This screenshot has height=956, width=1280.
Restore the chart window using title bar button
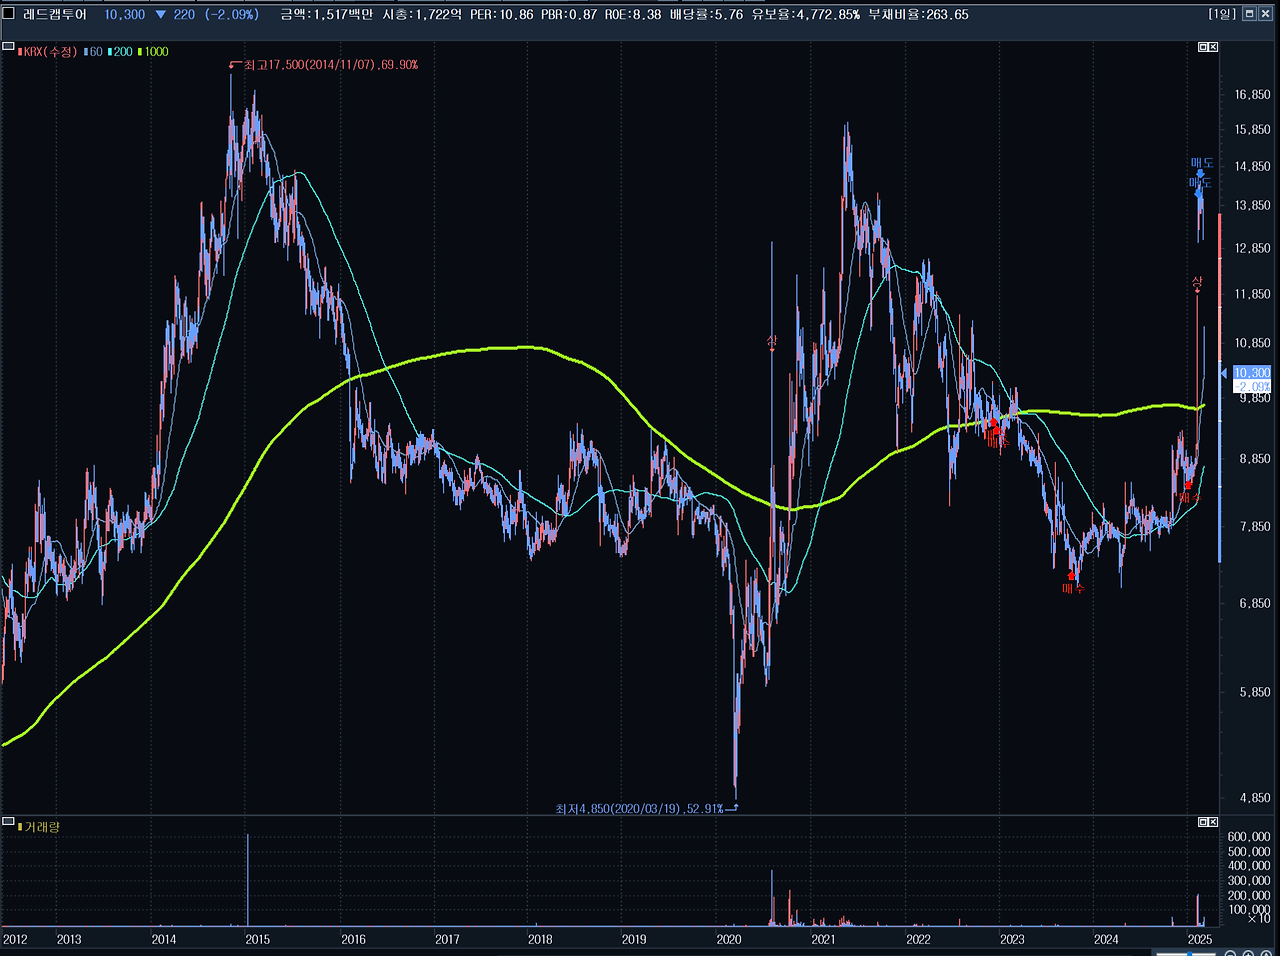pos(1249,14)
